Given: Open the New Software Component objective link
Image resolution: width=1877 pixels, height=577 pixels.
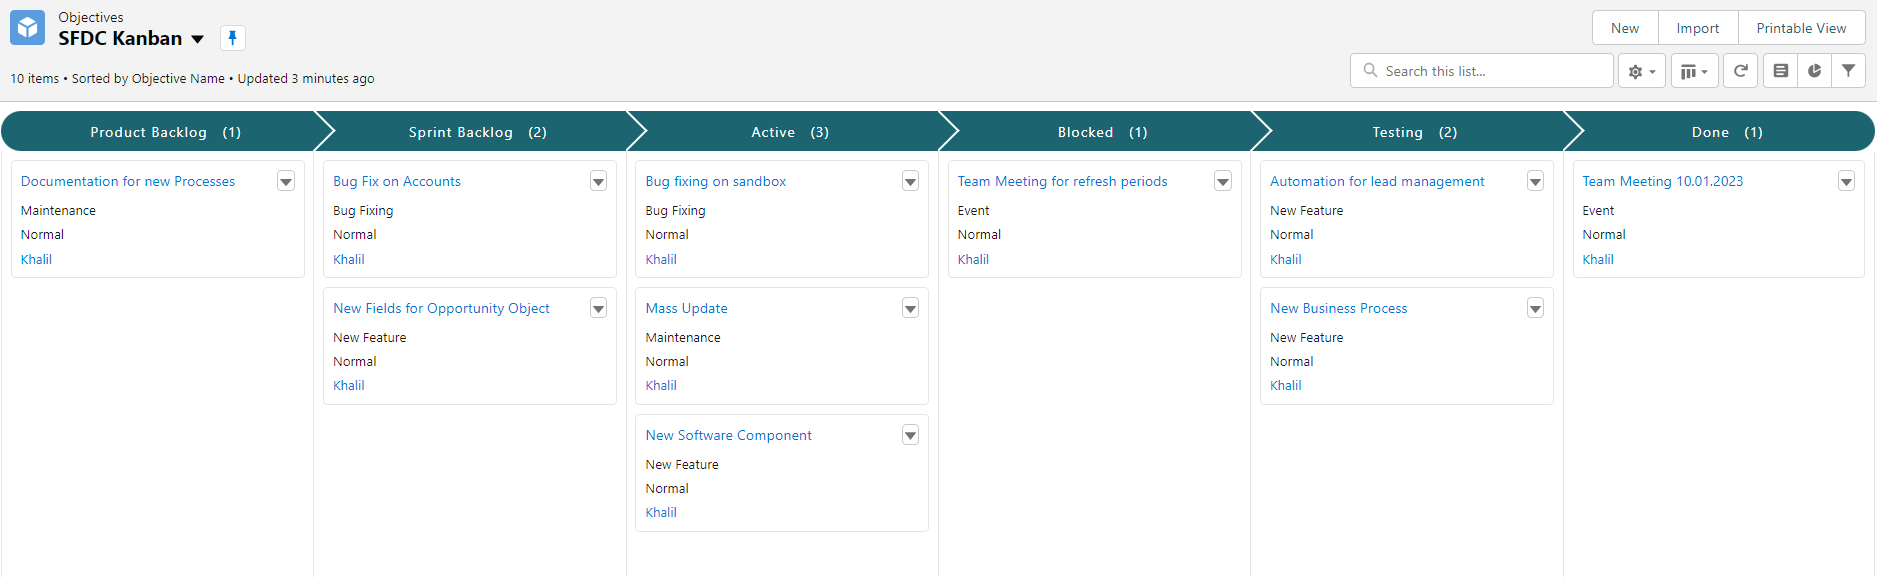Looking at the screenshot, I should 728,435.
